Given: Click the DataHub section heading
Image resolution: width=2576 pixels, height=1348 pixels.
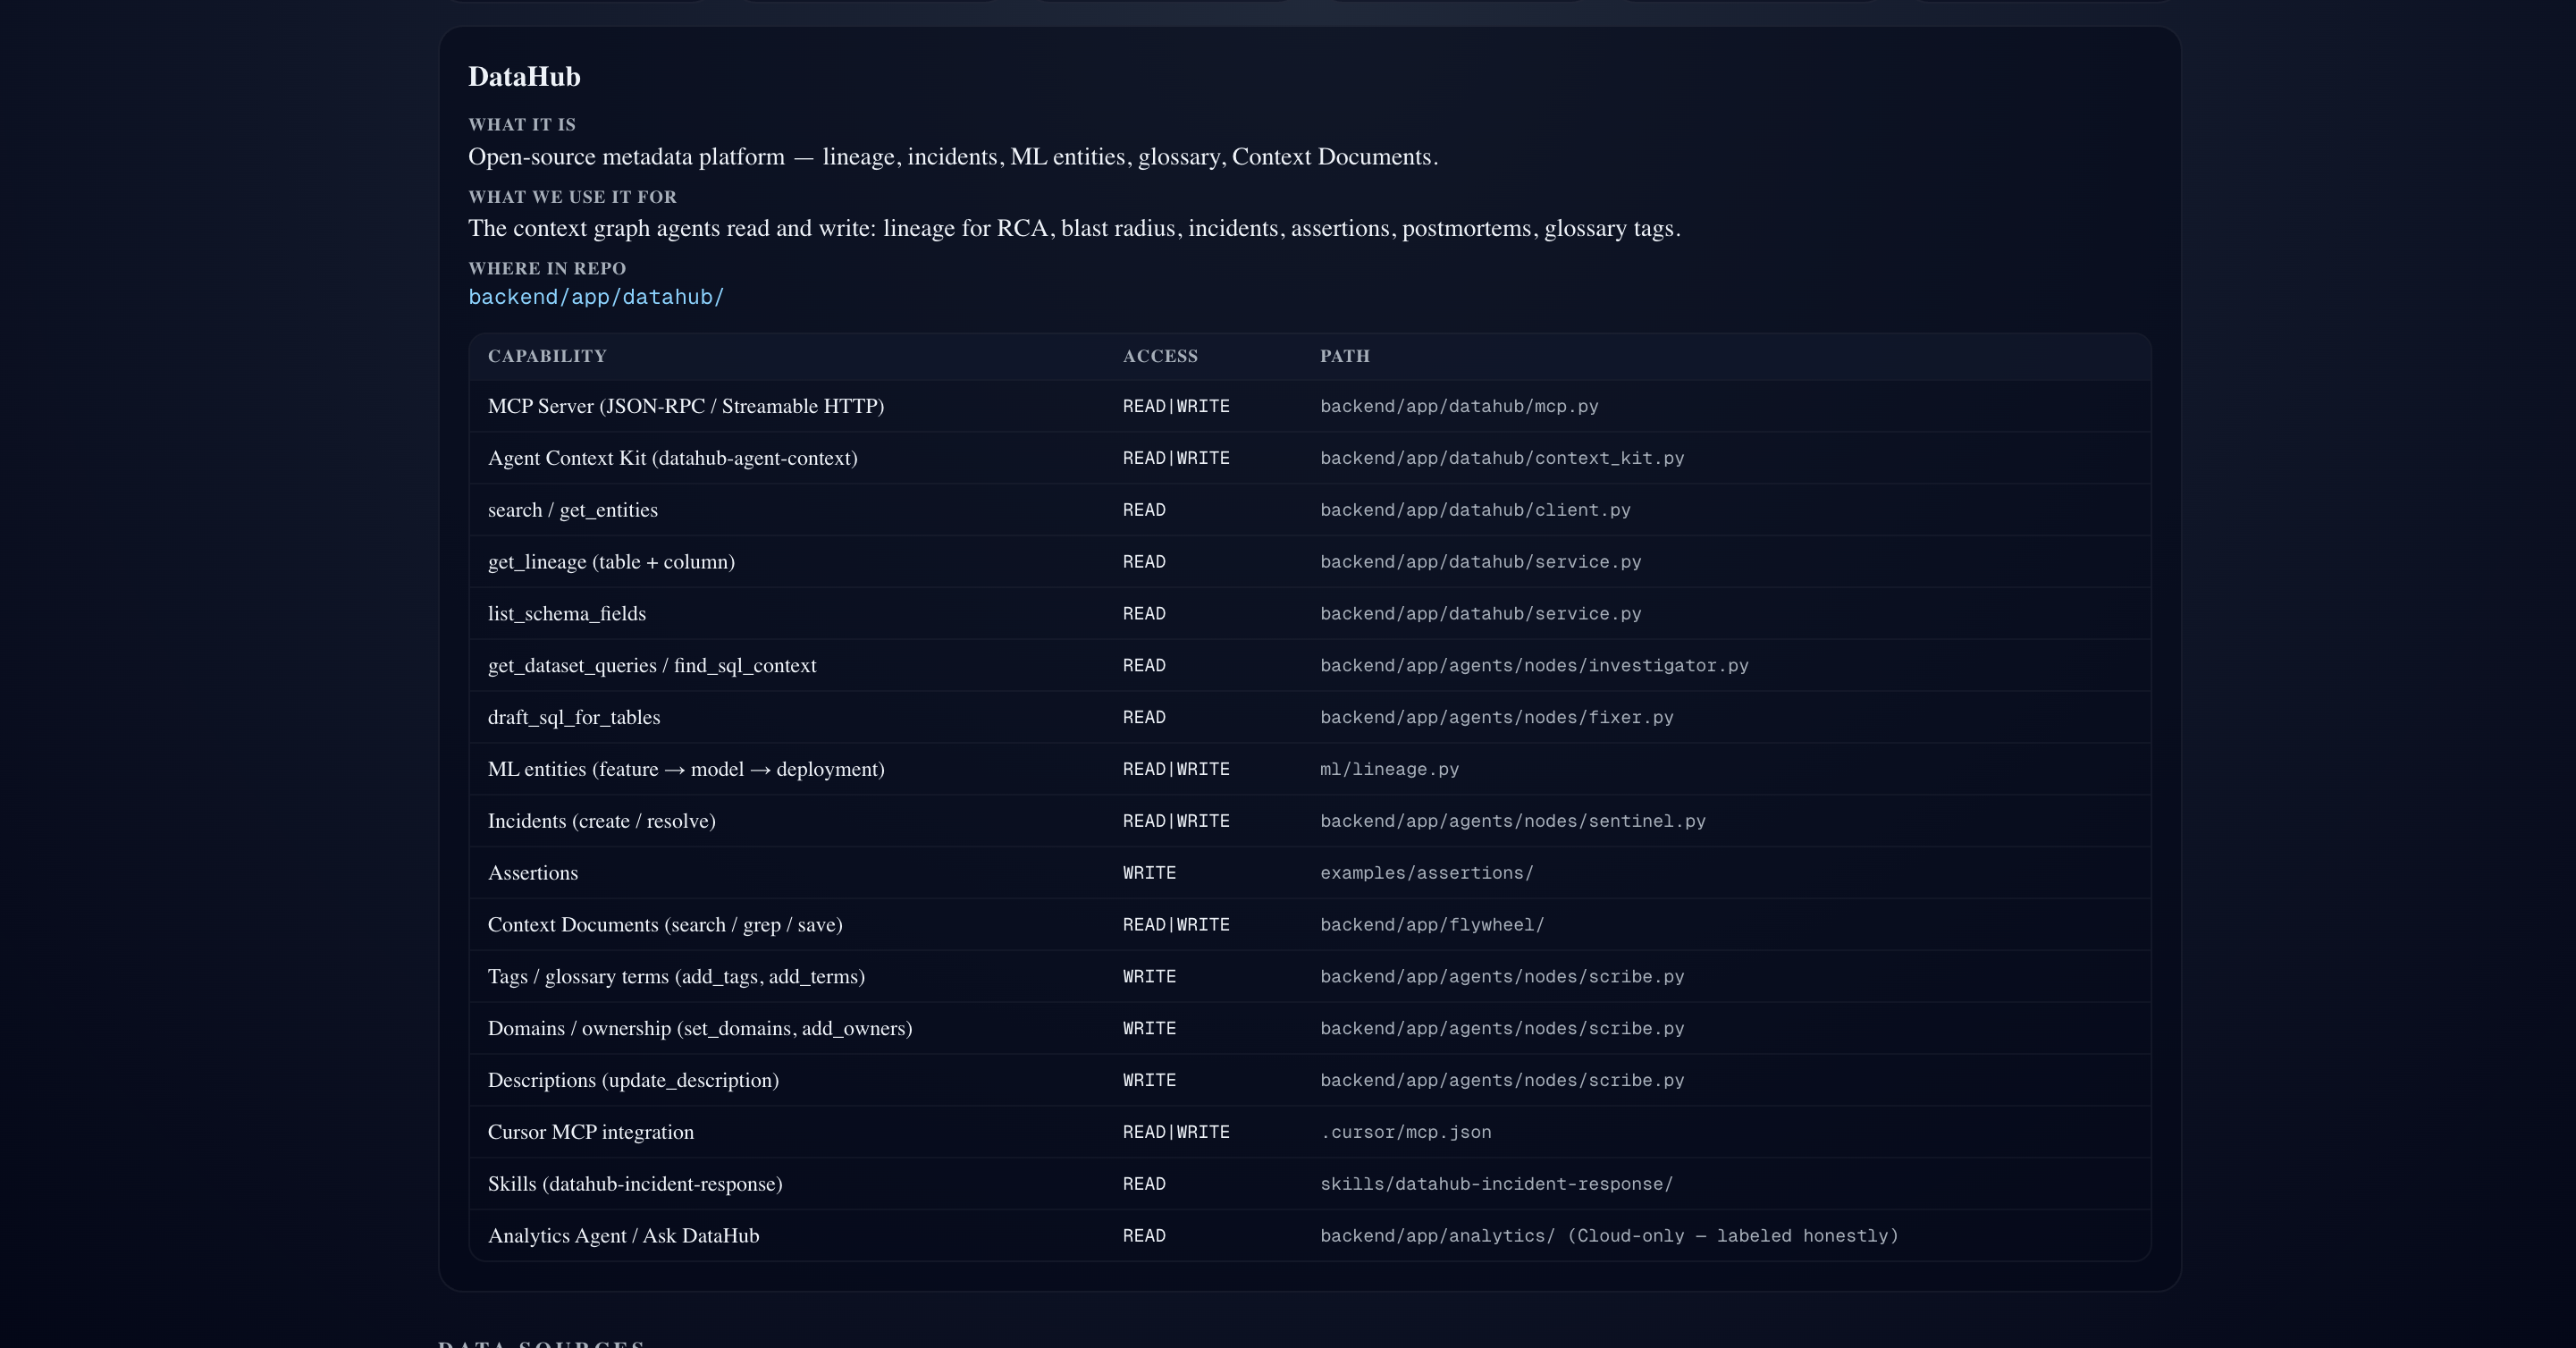Looking at the screenshot, I should [x=524, y=77].
